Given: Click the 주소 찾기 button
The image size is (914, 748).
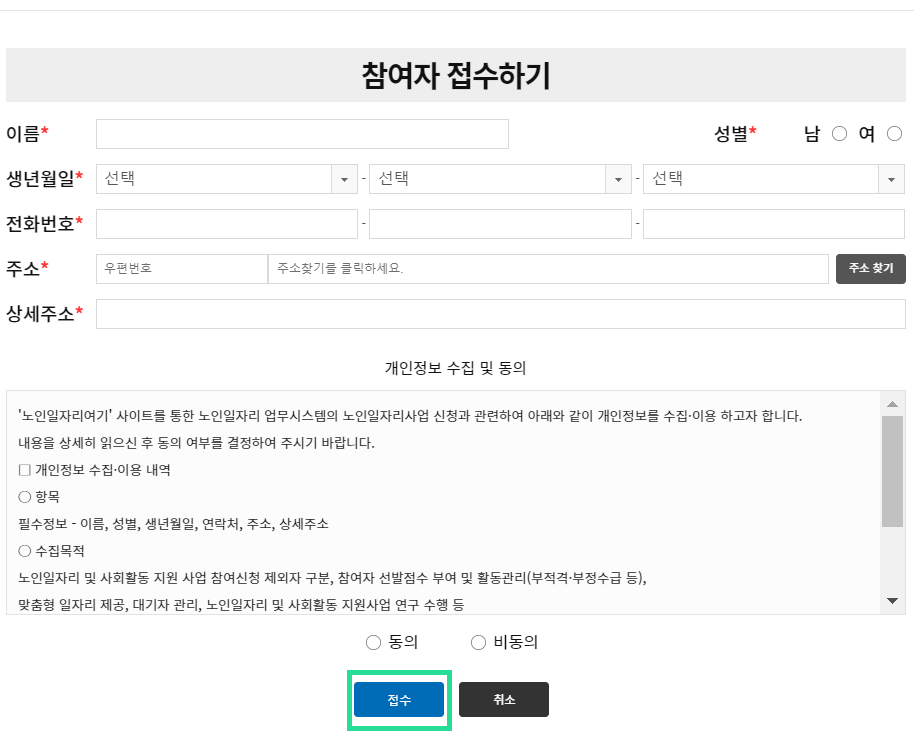Looking at the screenshot, I should coord(870,269).
